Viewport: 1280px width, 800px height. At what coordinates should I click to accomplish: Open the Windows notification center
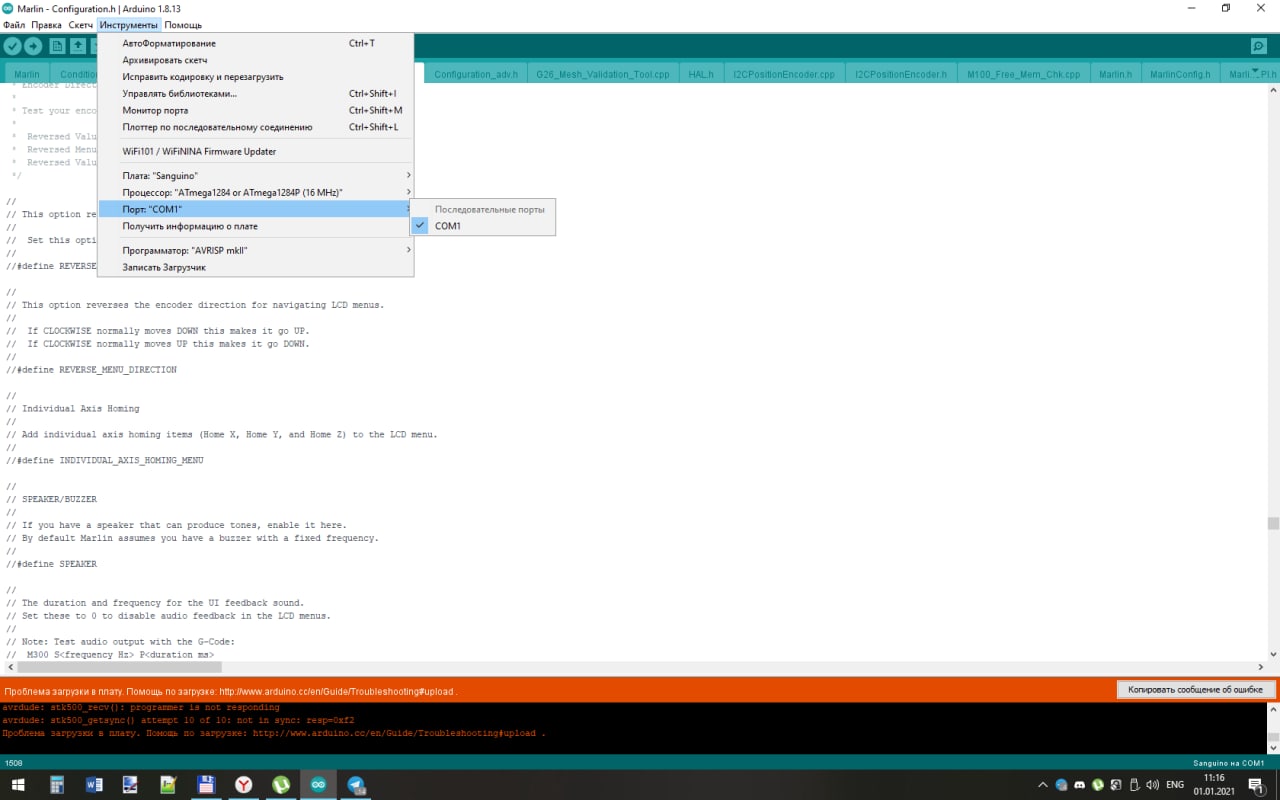1258,785
